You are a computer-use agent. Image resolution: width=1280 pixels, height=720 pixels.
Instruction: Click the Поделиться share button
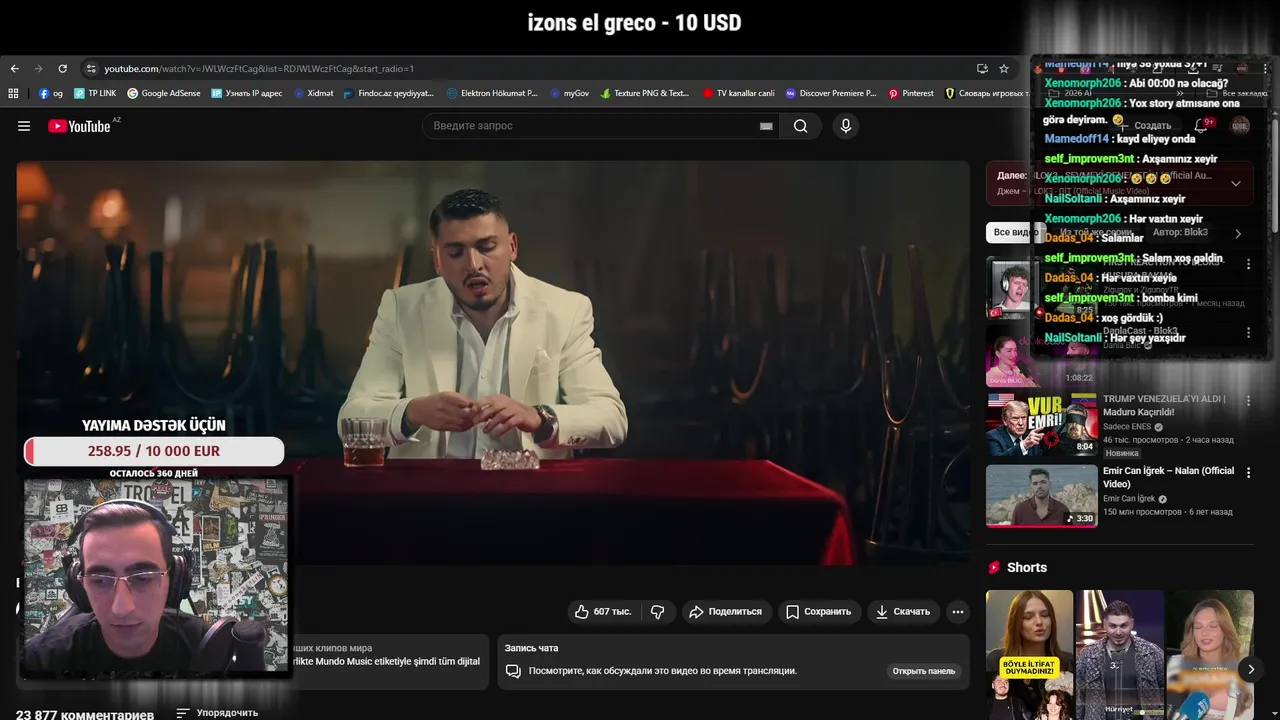(726, 611)
